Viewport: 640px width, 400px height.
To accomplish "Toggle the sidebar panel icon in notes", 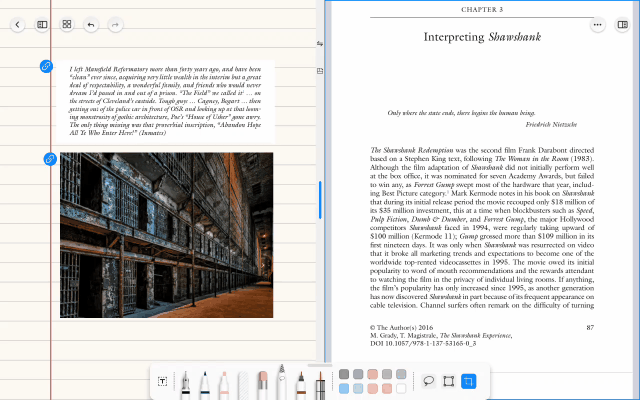I will pos(42,25).
